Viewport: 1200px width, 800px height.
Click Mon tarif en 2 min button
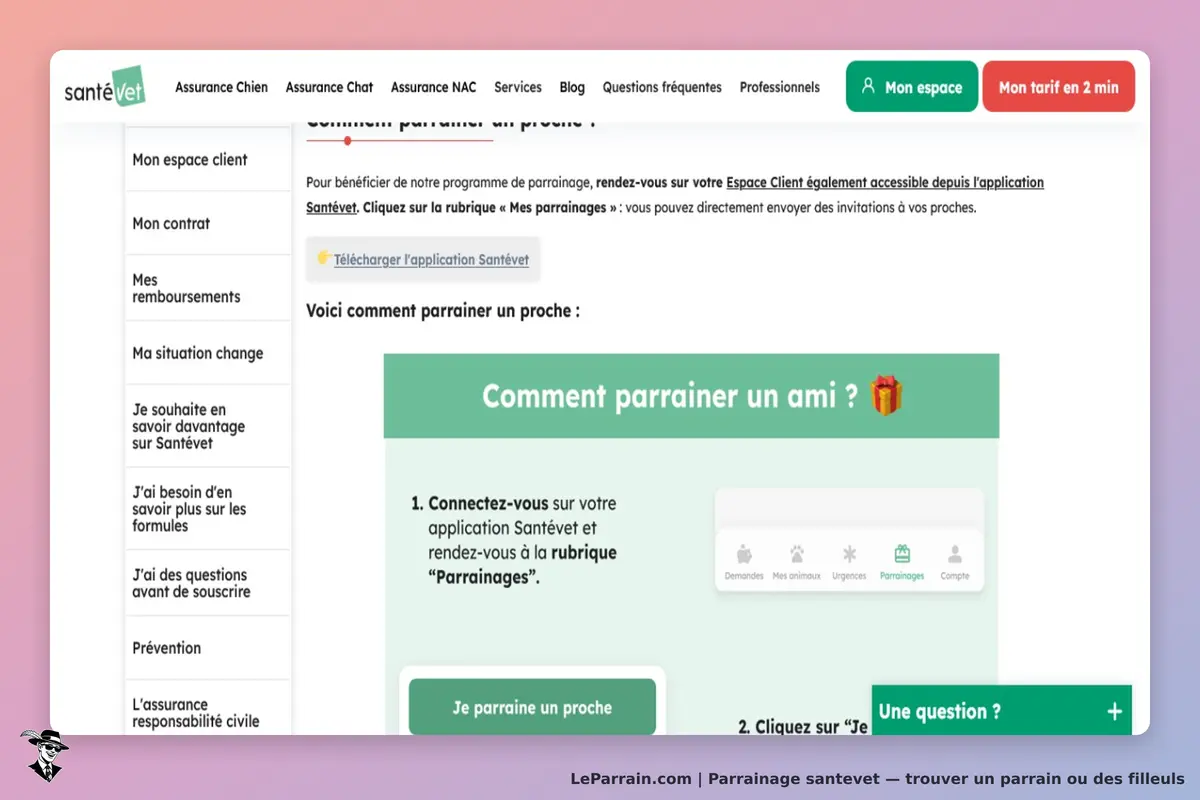pos(1059,87)
